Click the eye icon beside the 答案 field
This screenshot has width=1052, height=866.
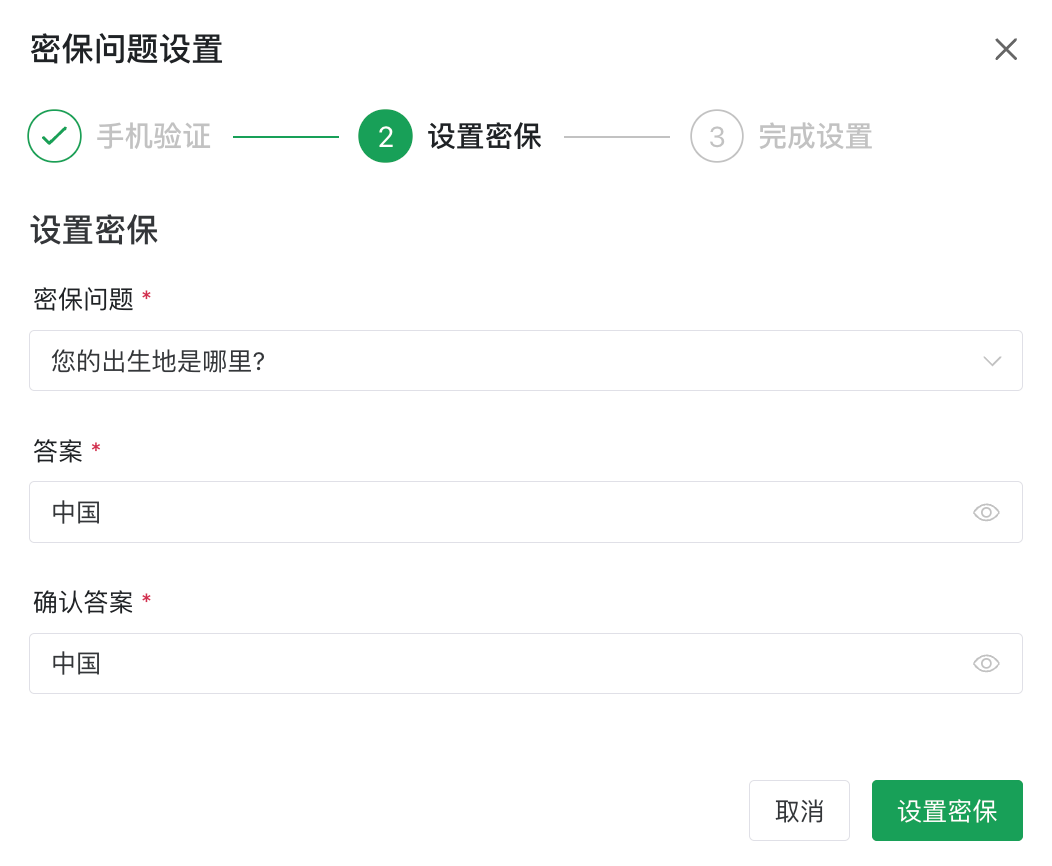(x=986, y=512)
